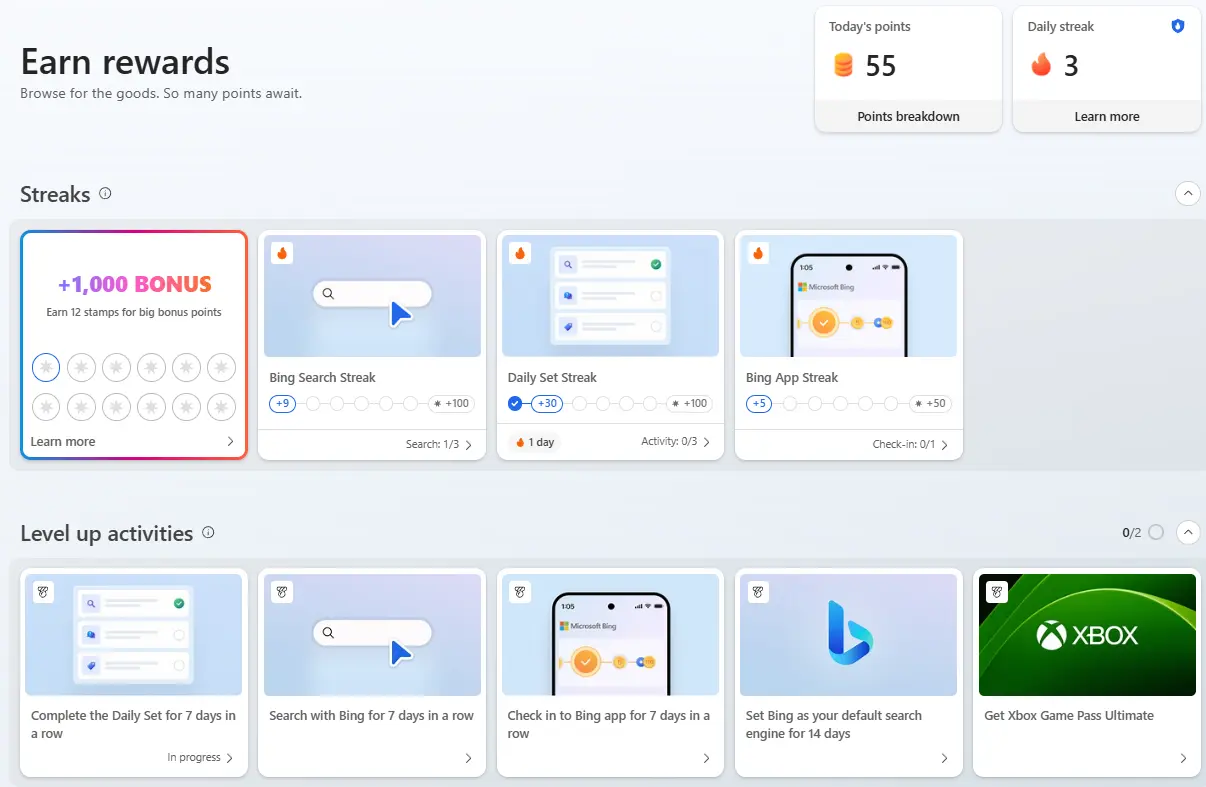Click Learn more on the +1,000 bonus card
Screen dimensions: 1206x787
coord(63,441)
